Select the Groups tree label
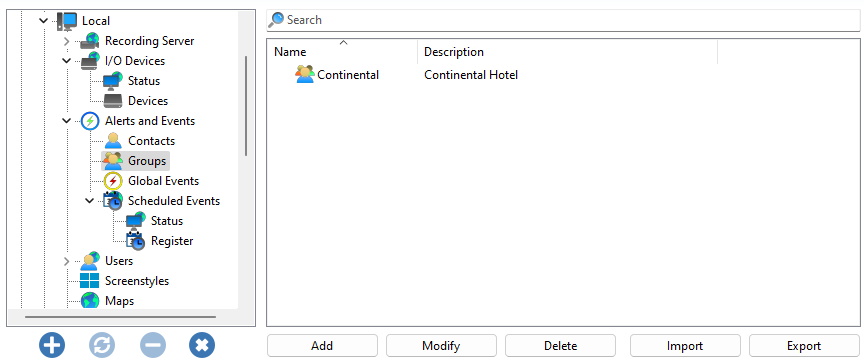 [x=147, y=161]
